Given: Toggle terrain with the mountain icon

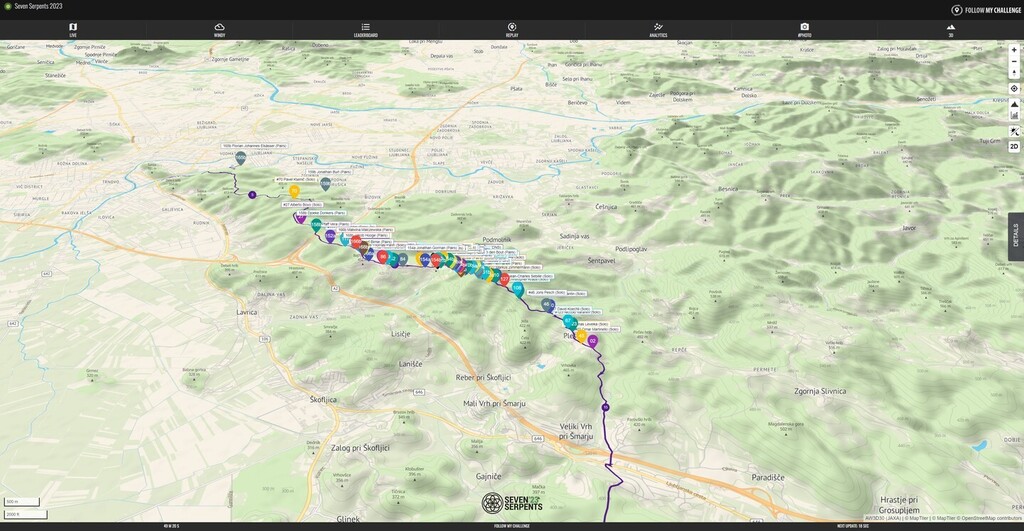Looking at the screenshot, I should pyautogui.click(x=1014, y=104).
